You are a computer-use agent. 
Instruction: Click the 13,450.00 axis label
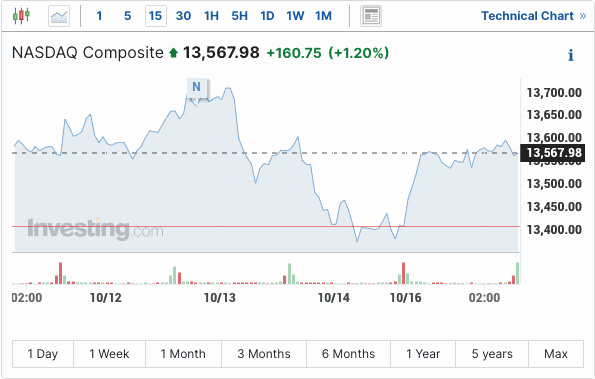pos(554,207)
